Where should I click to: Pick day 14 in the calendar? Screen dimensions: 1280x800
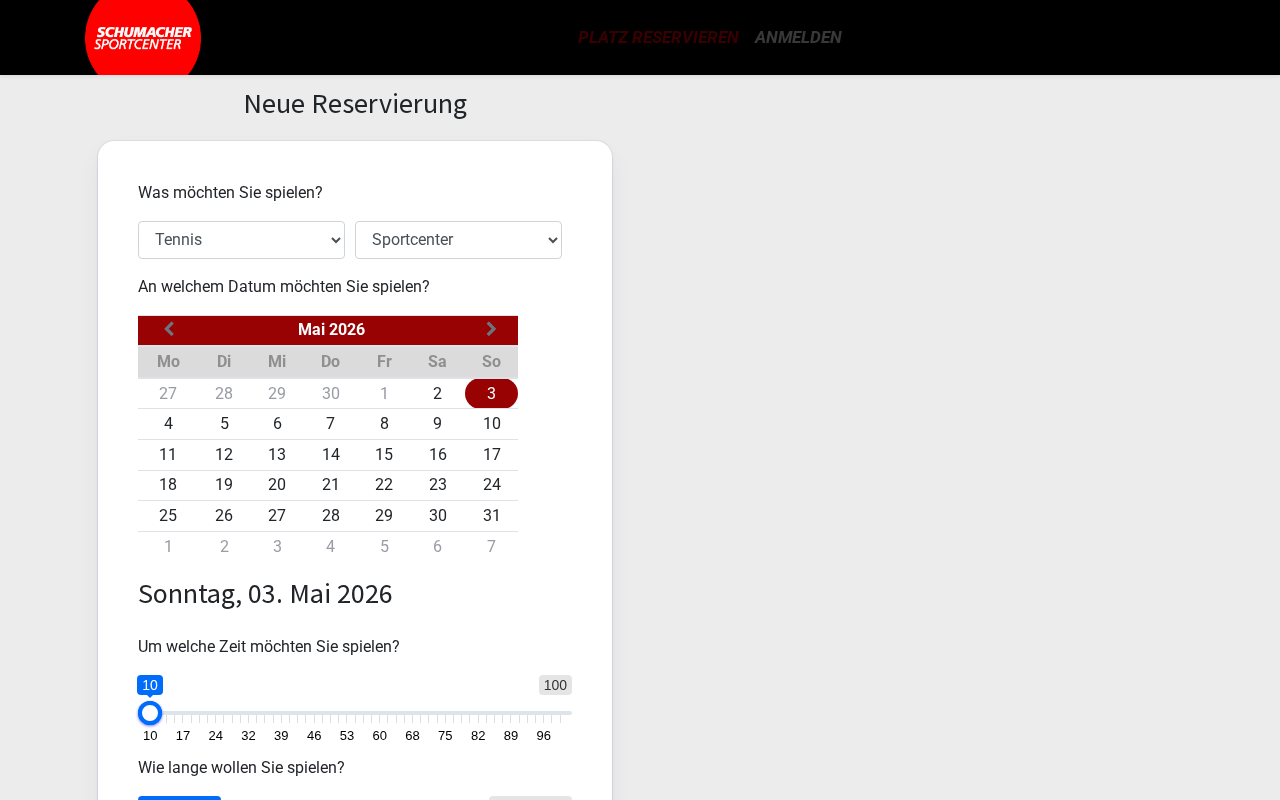[x=331, y=455]
